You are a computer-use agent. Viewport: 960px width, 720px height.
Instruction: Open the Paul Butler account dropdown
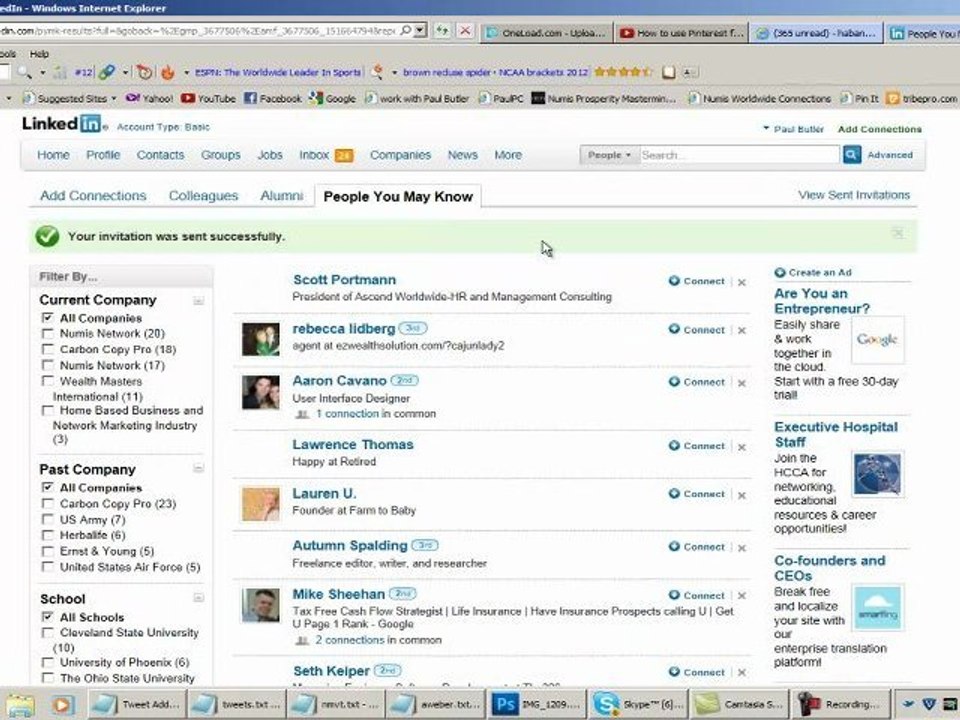[793, 129]
